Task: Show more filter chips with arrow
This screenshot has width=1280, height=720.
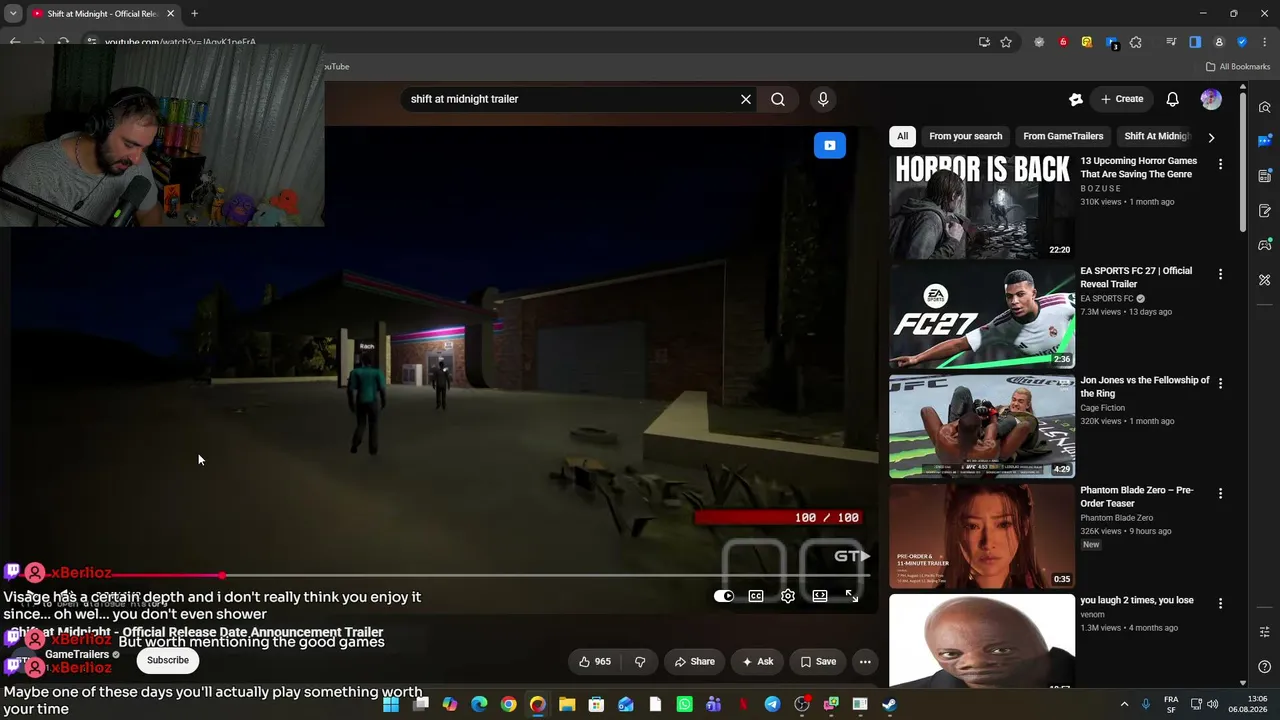Action: coord(1211,137)
